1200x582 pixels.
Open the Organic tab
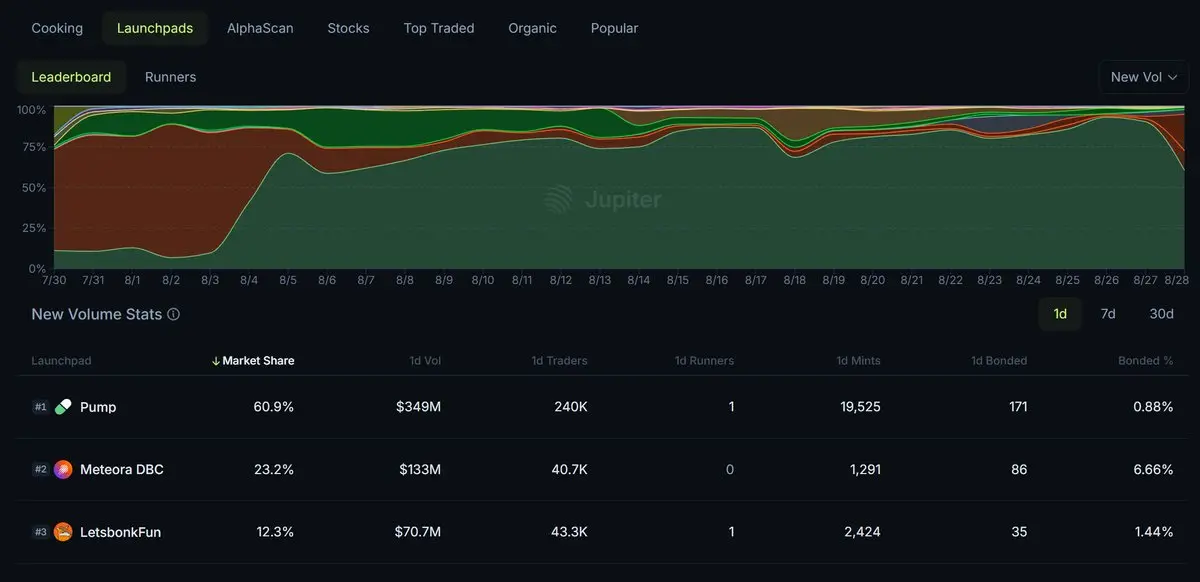532,28
